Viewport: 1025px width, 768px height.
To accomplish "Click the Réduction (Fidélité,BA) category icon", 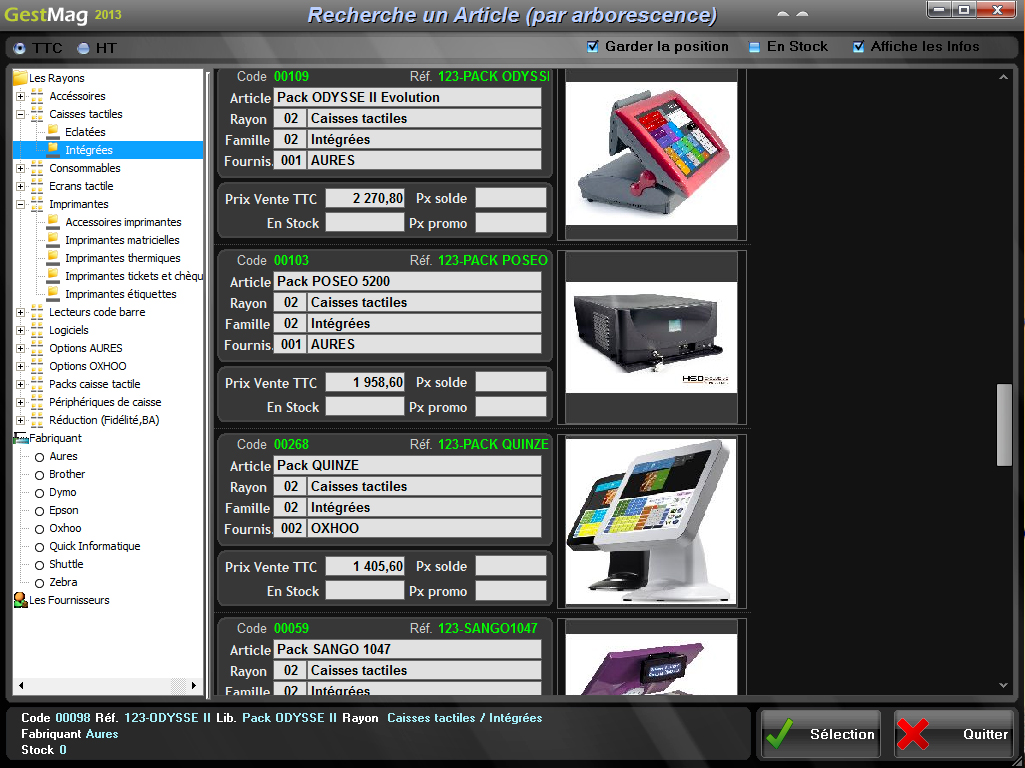I will [x=37, y=420].
